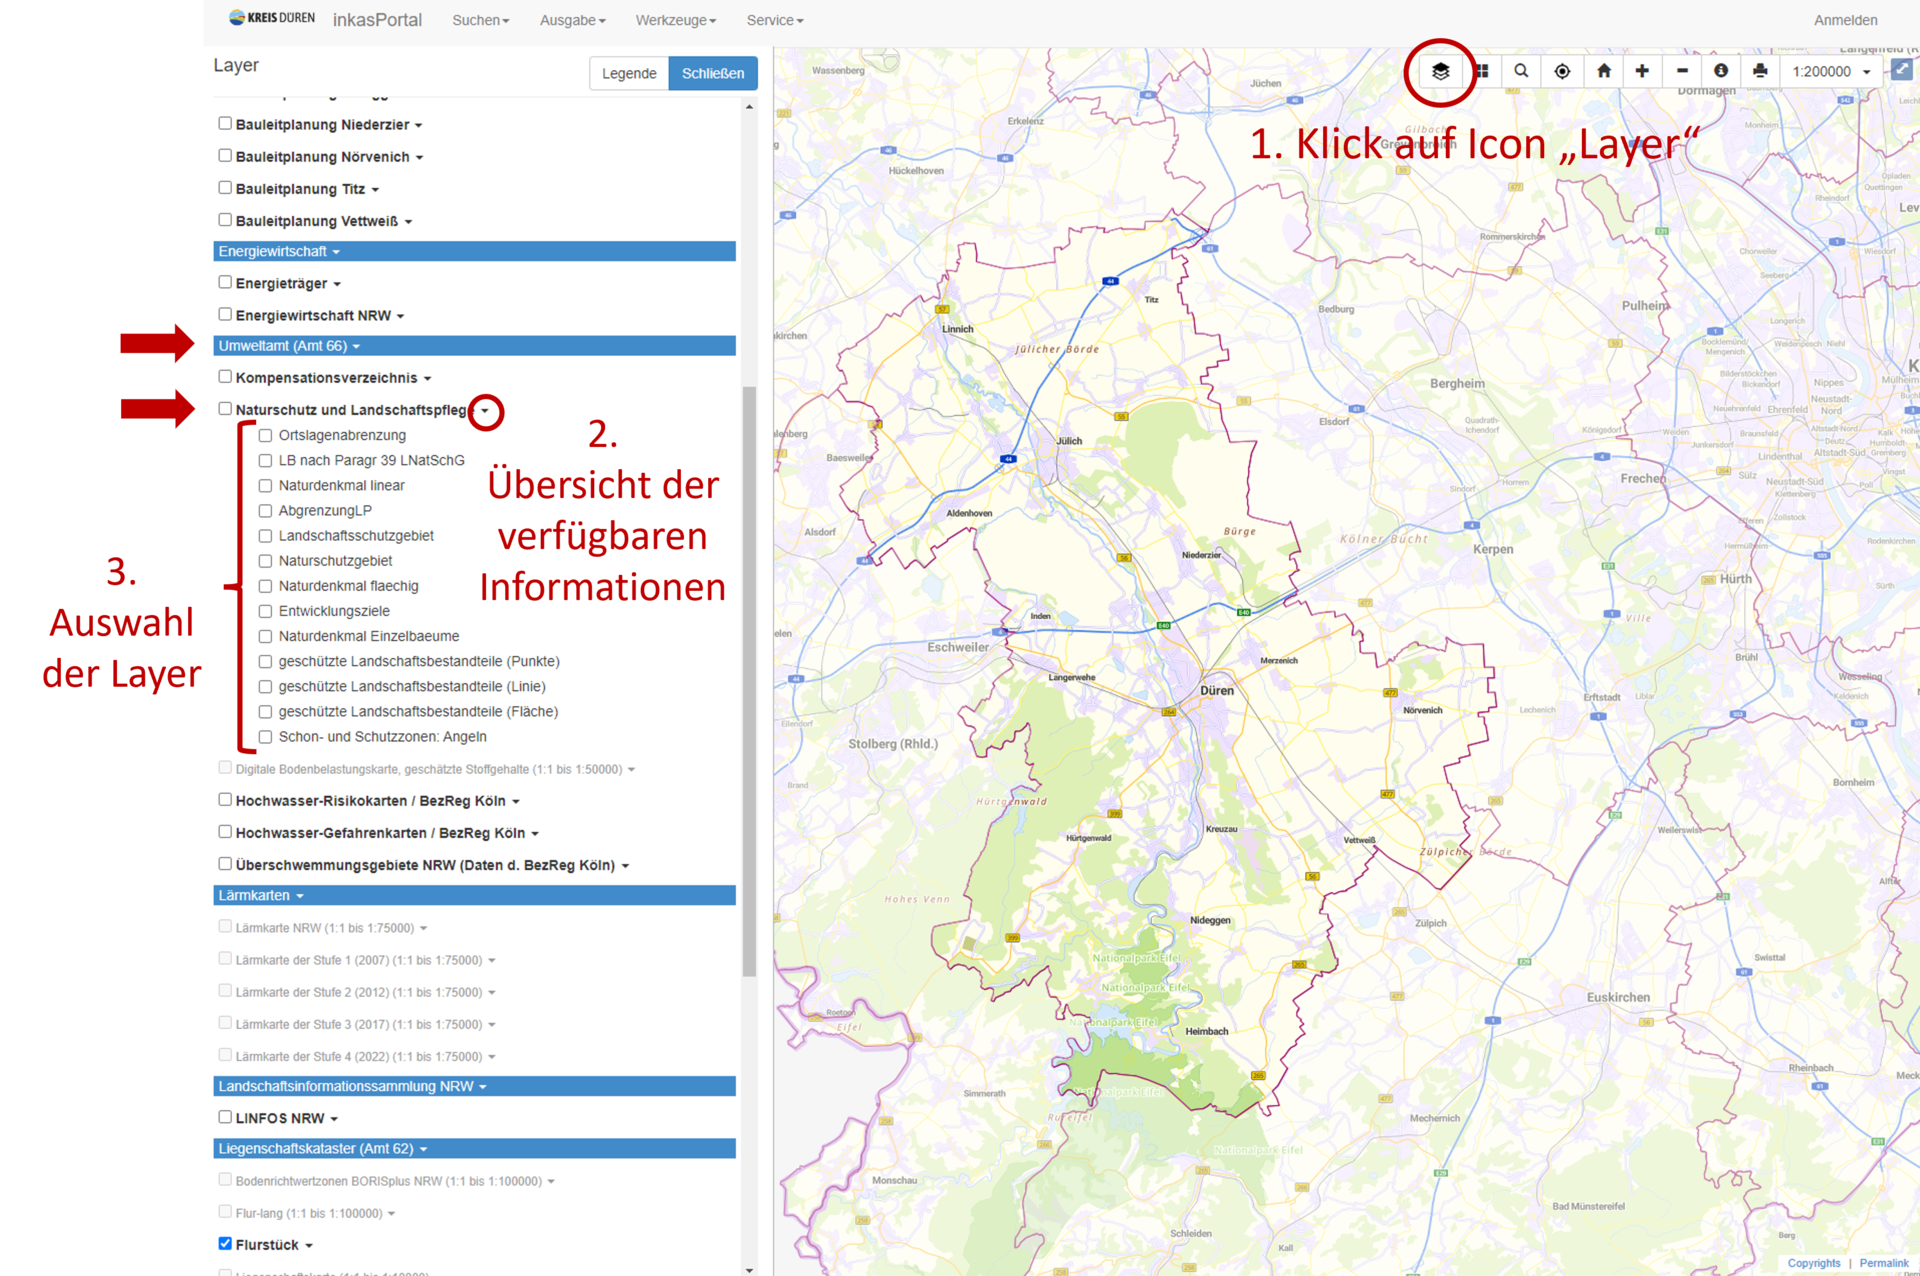
Task: Enable the Naturschutzgebiet layer checkbox
Action: coord(266,561)
